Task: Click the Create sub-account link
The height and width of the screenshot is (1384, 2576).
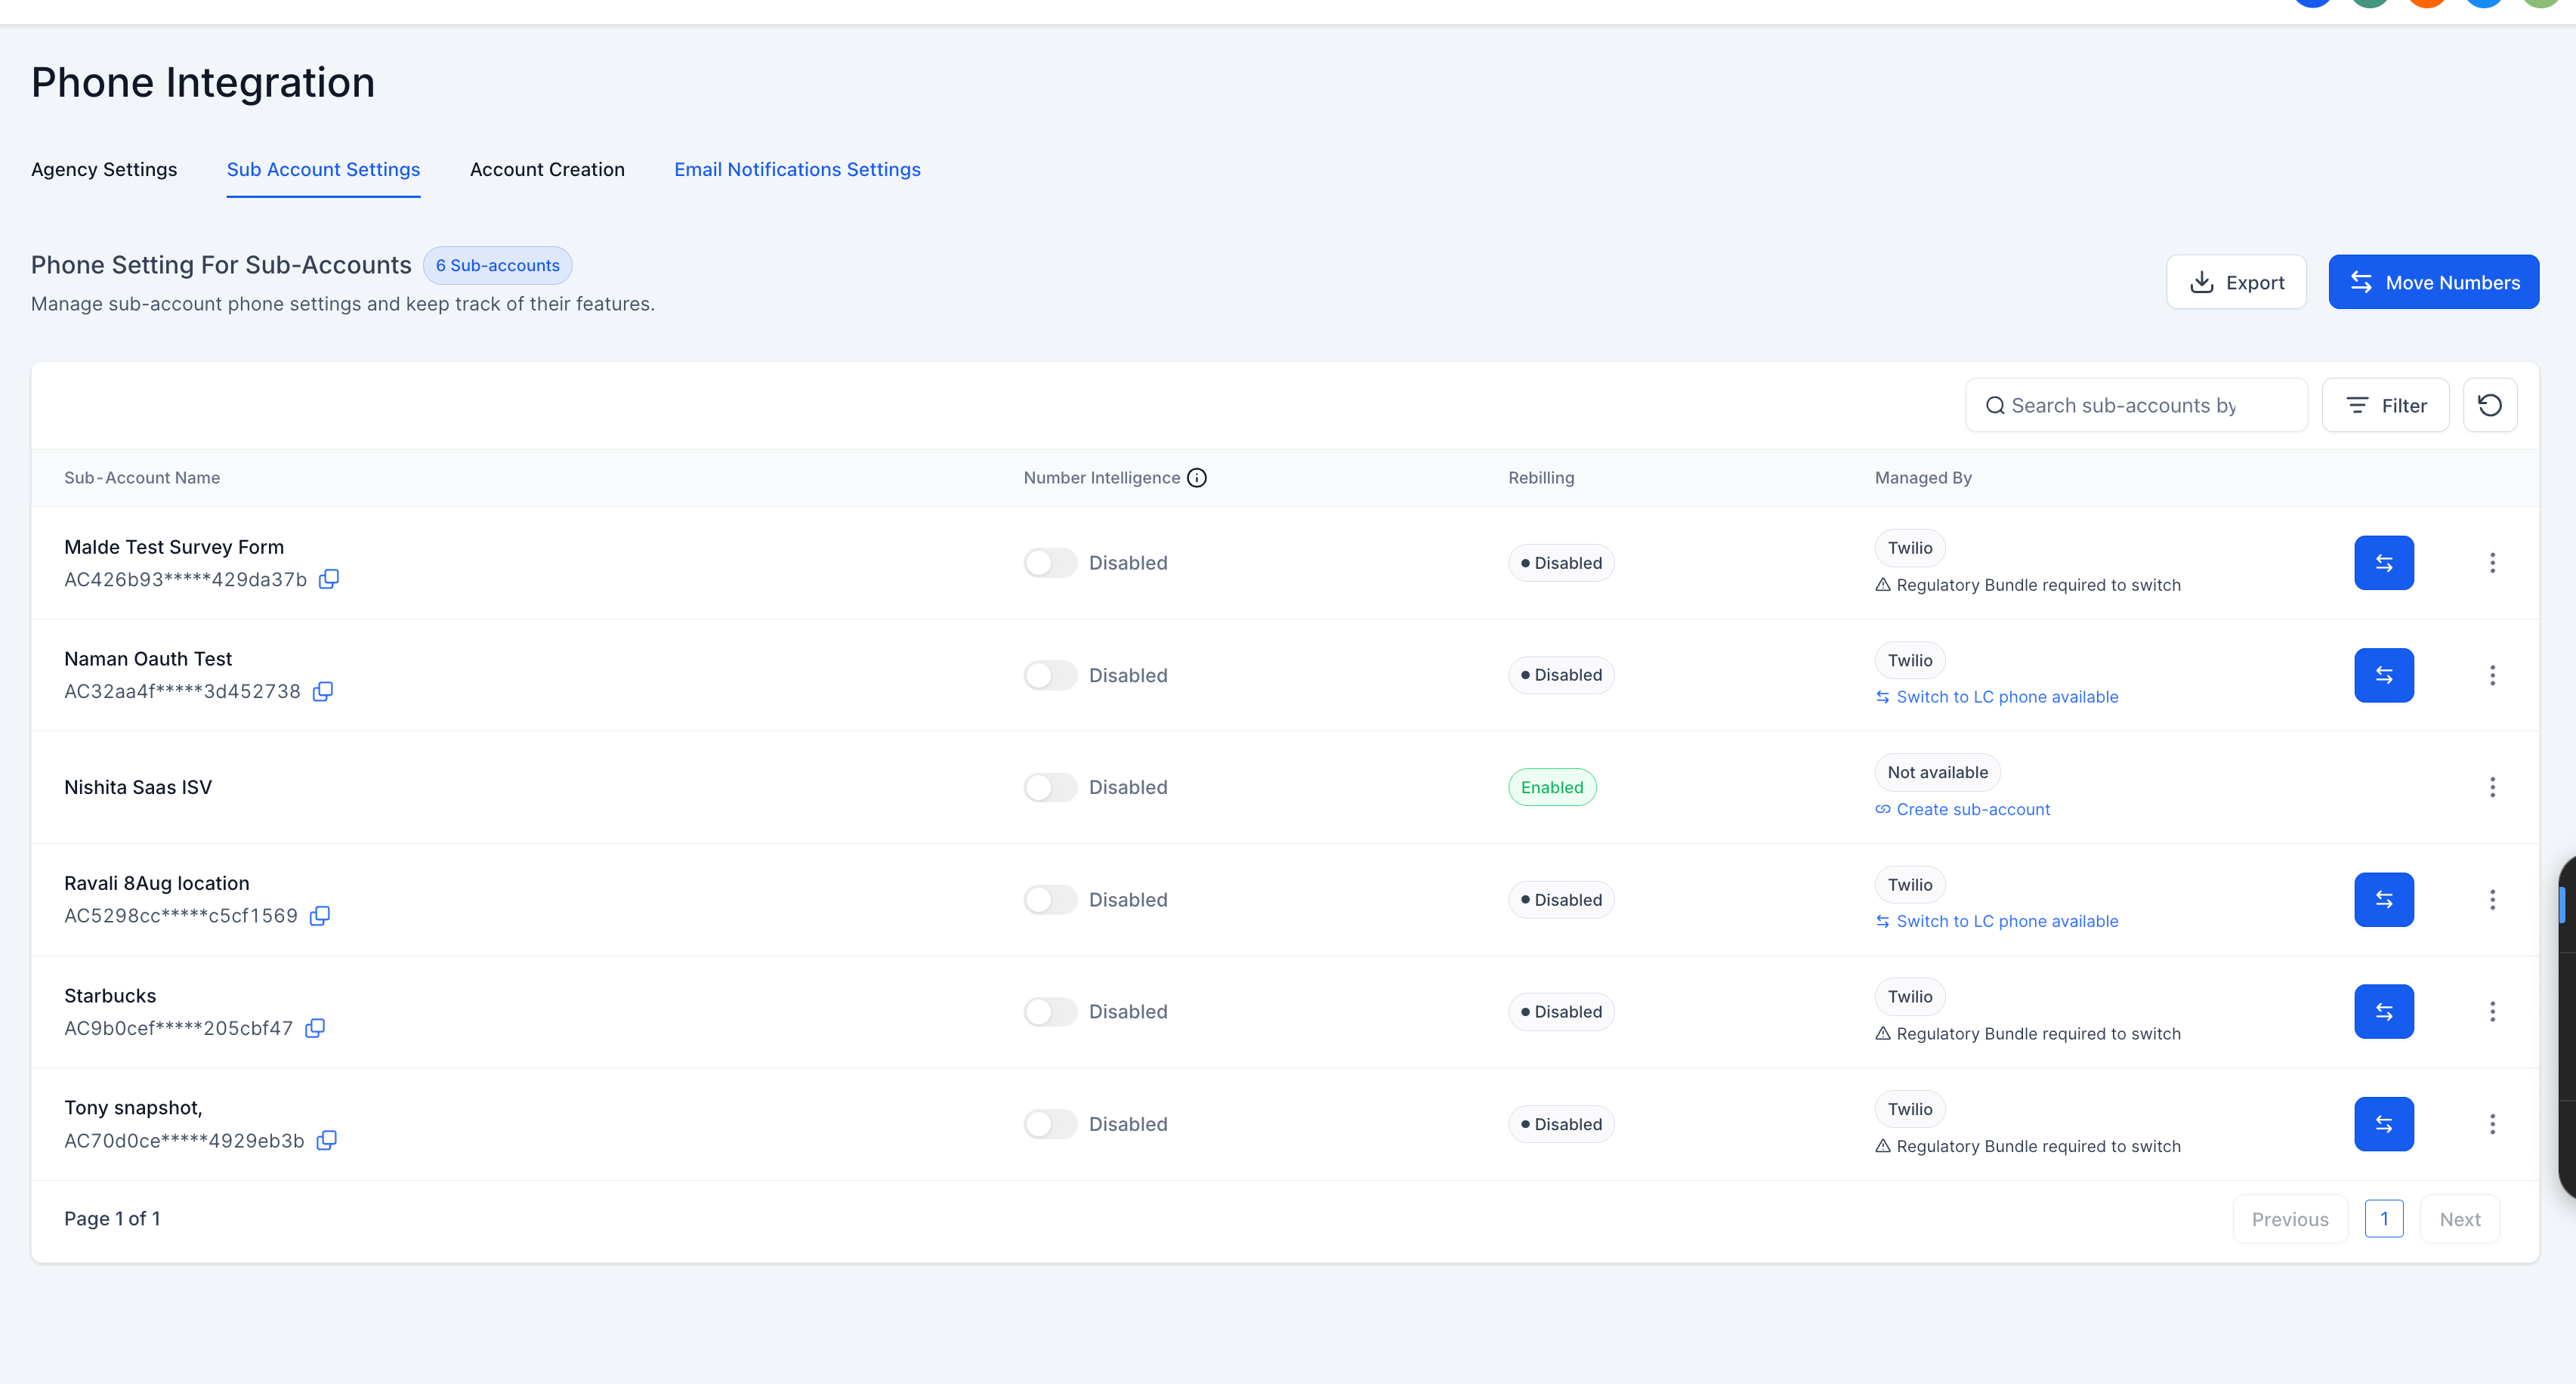Action: 1972,809
